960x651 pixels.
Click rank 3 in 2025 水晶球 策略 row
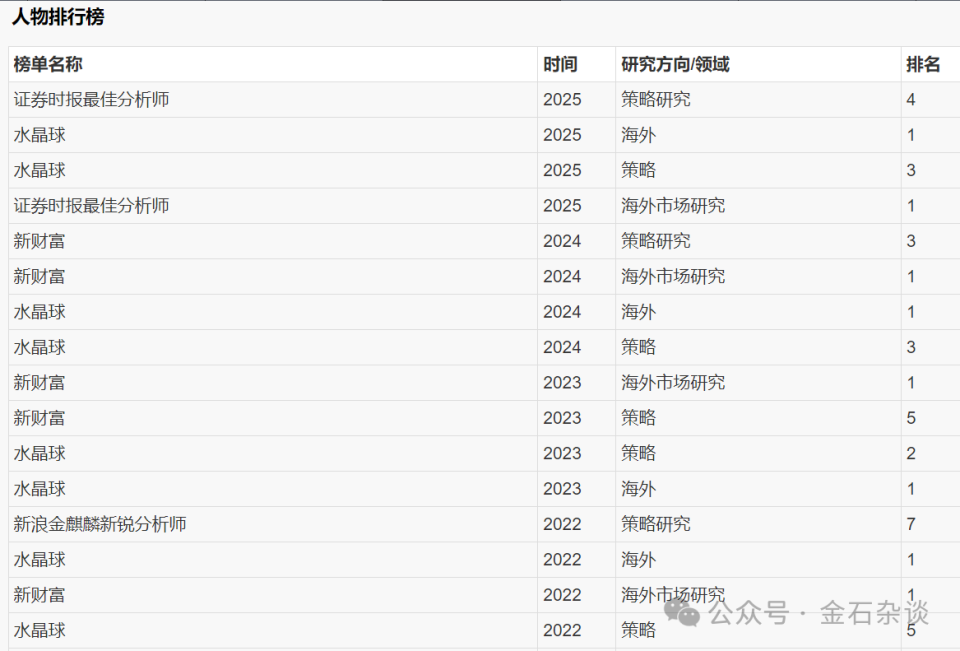coord(911,170)
